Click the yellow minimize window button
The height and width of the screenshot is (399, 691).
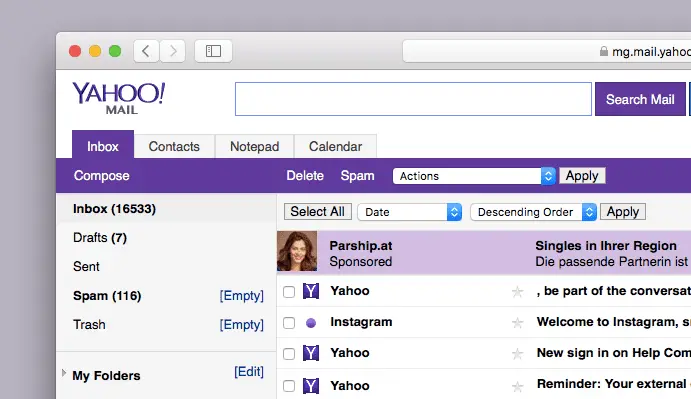click(95, 51)
